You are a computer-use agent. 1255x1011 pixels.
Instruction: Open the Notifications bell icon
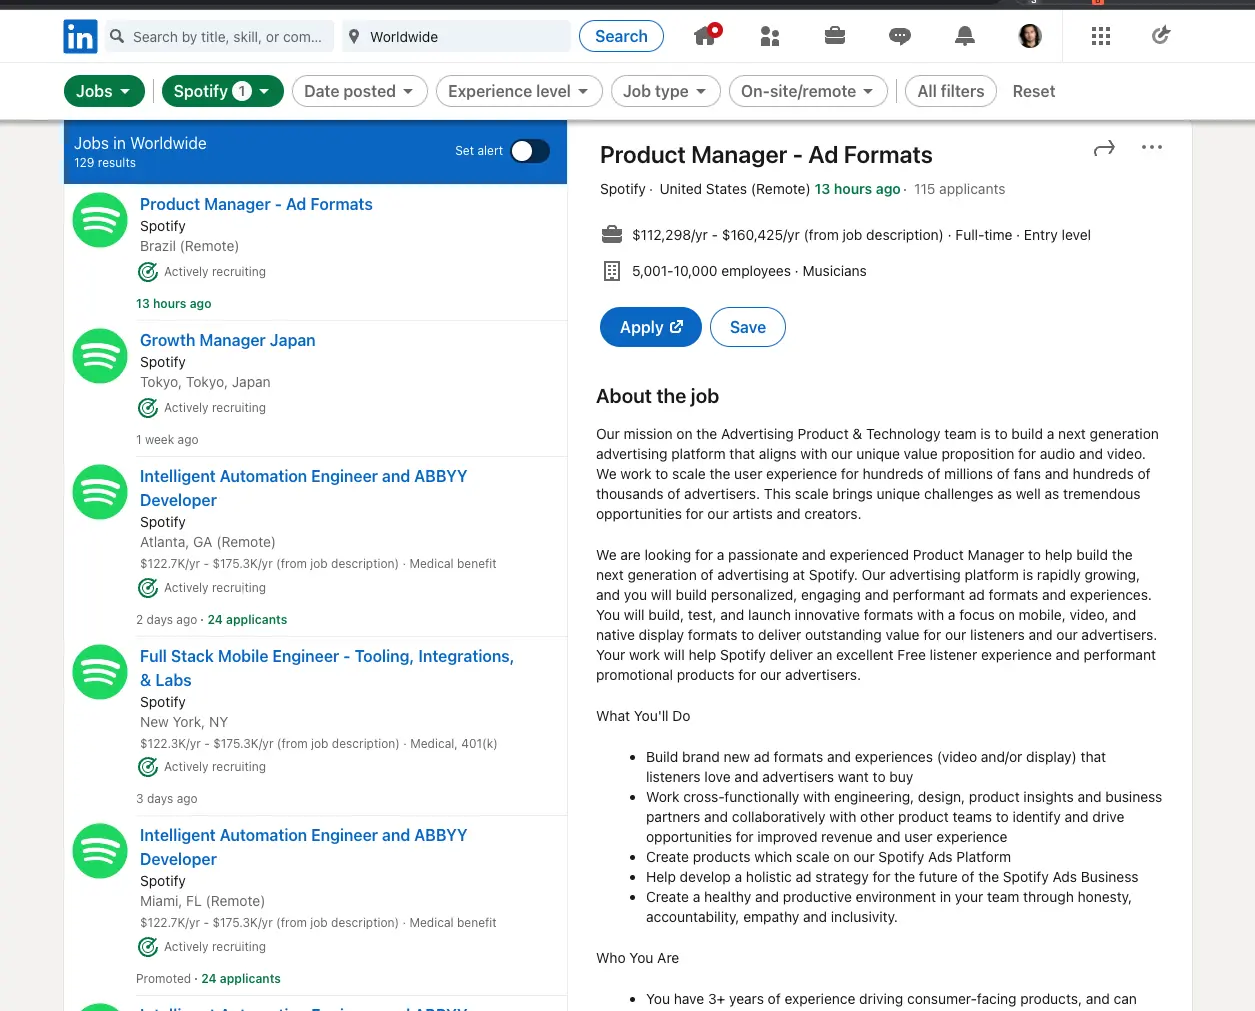pyautogui.click(x=965, y=37)
